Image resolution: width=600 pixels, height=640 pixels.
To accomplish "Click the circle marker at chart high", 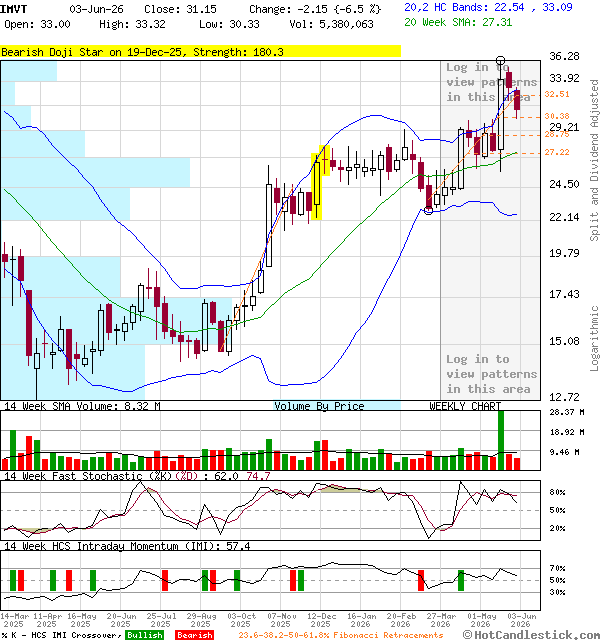I will (x=500, y=60).
